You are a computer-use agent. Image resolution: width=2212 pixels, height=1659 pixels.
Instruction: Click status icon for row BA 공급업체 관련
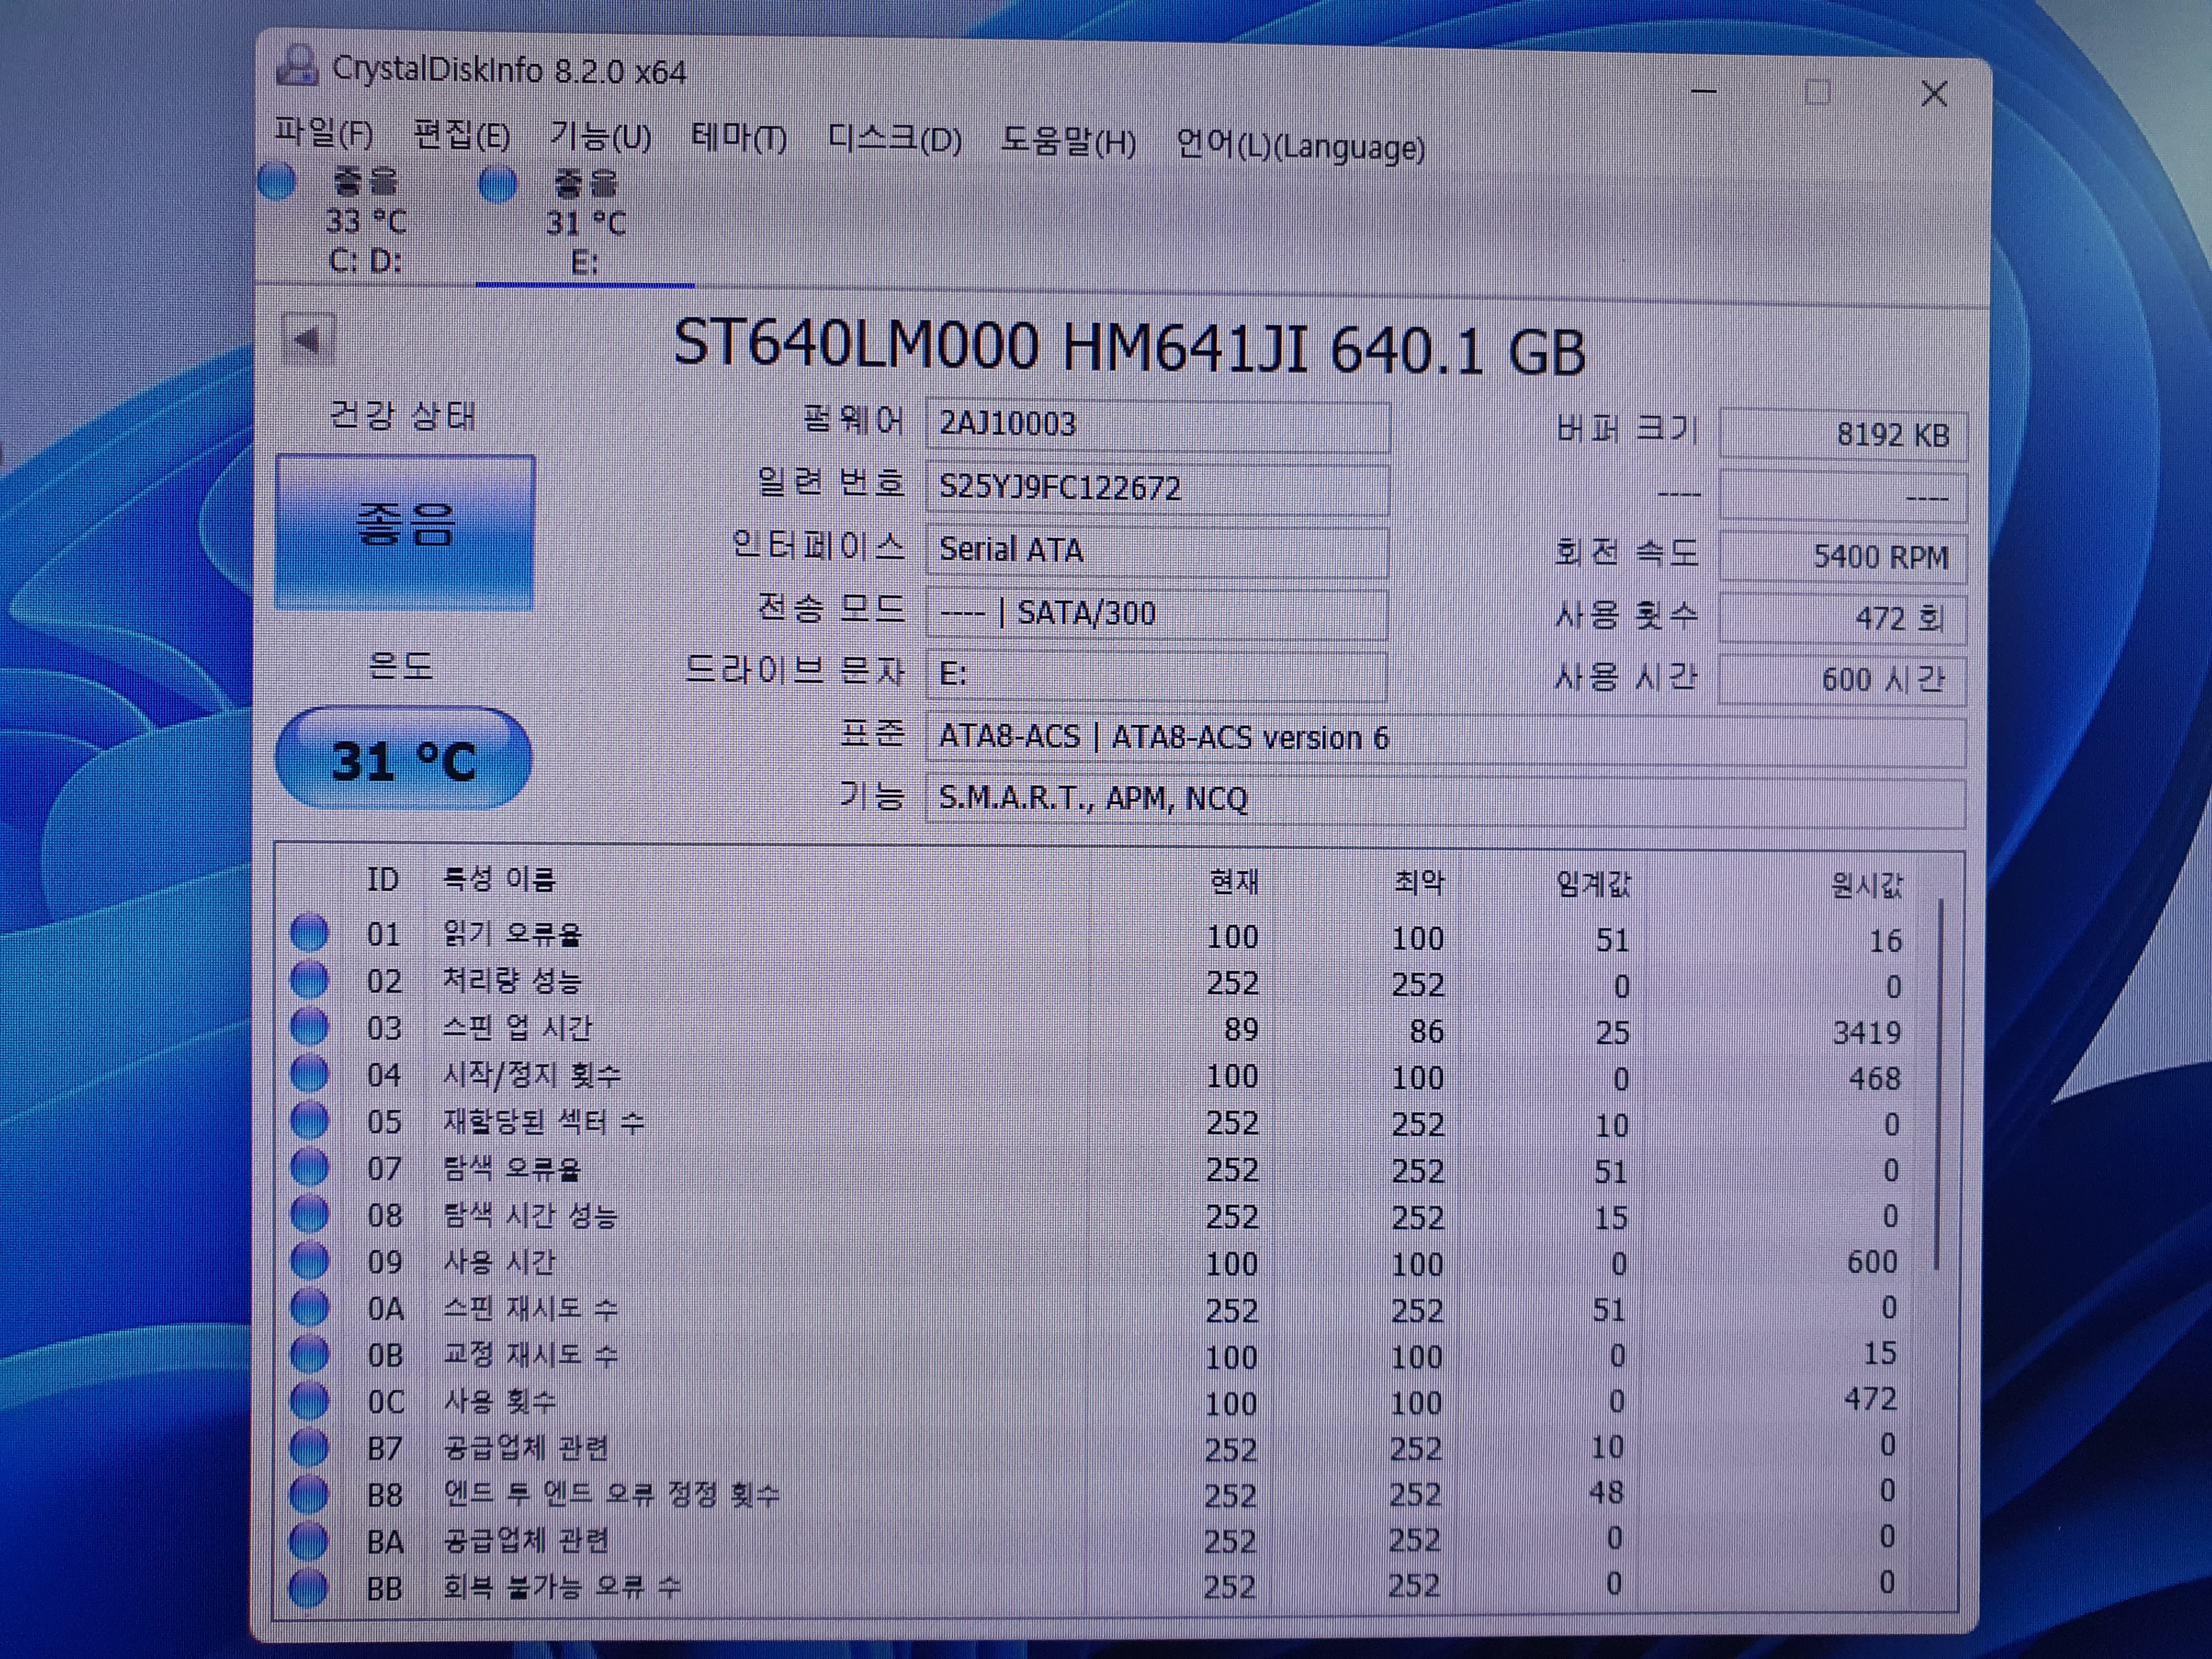coord(309,1541)
